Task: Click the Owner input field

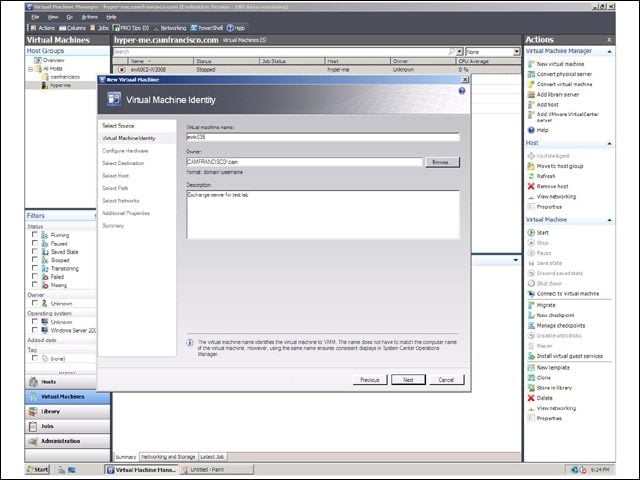Action: (304, 162)
